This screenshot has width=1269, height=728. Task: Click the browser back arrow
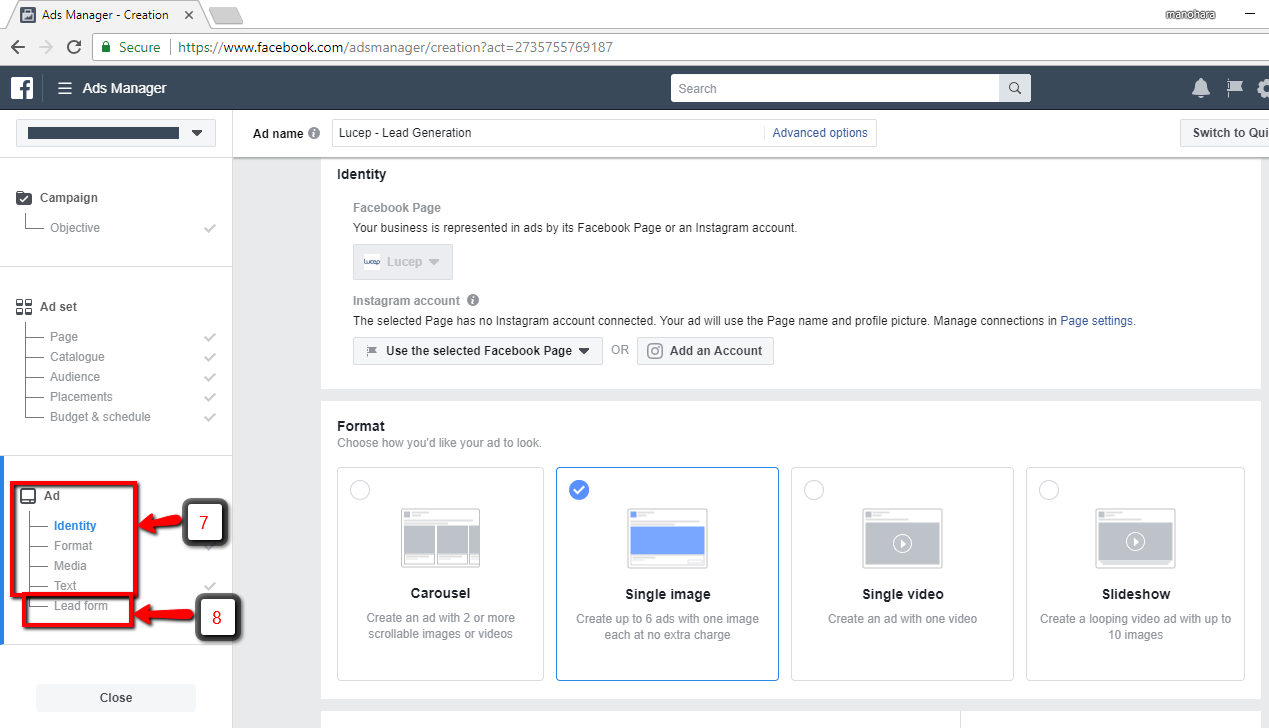click(18, 47)
